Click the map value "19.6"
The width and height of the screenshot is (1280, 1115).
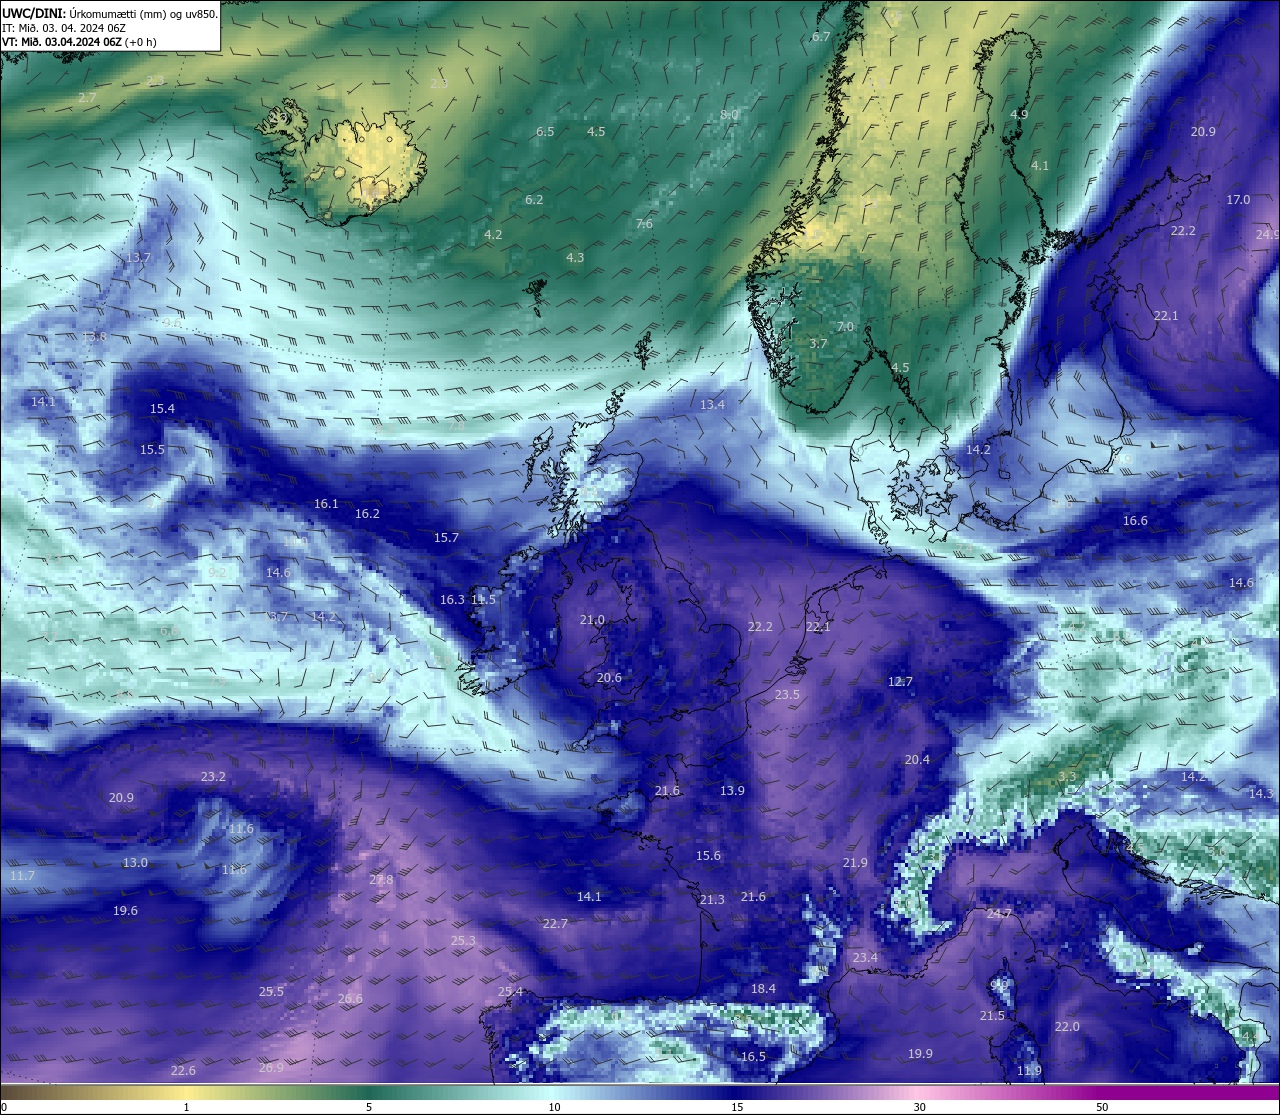[x=125, y=911]
